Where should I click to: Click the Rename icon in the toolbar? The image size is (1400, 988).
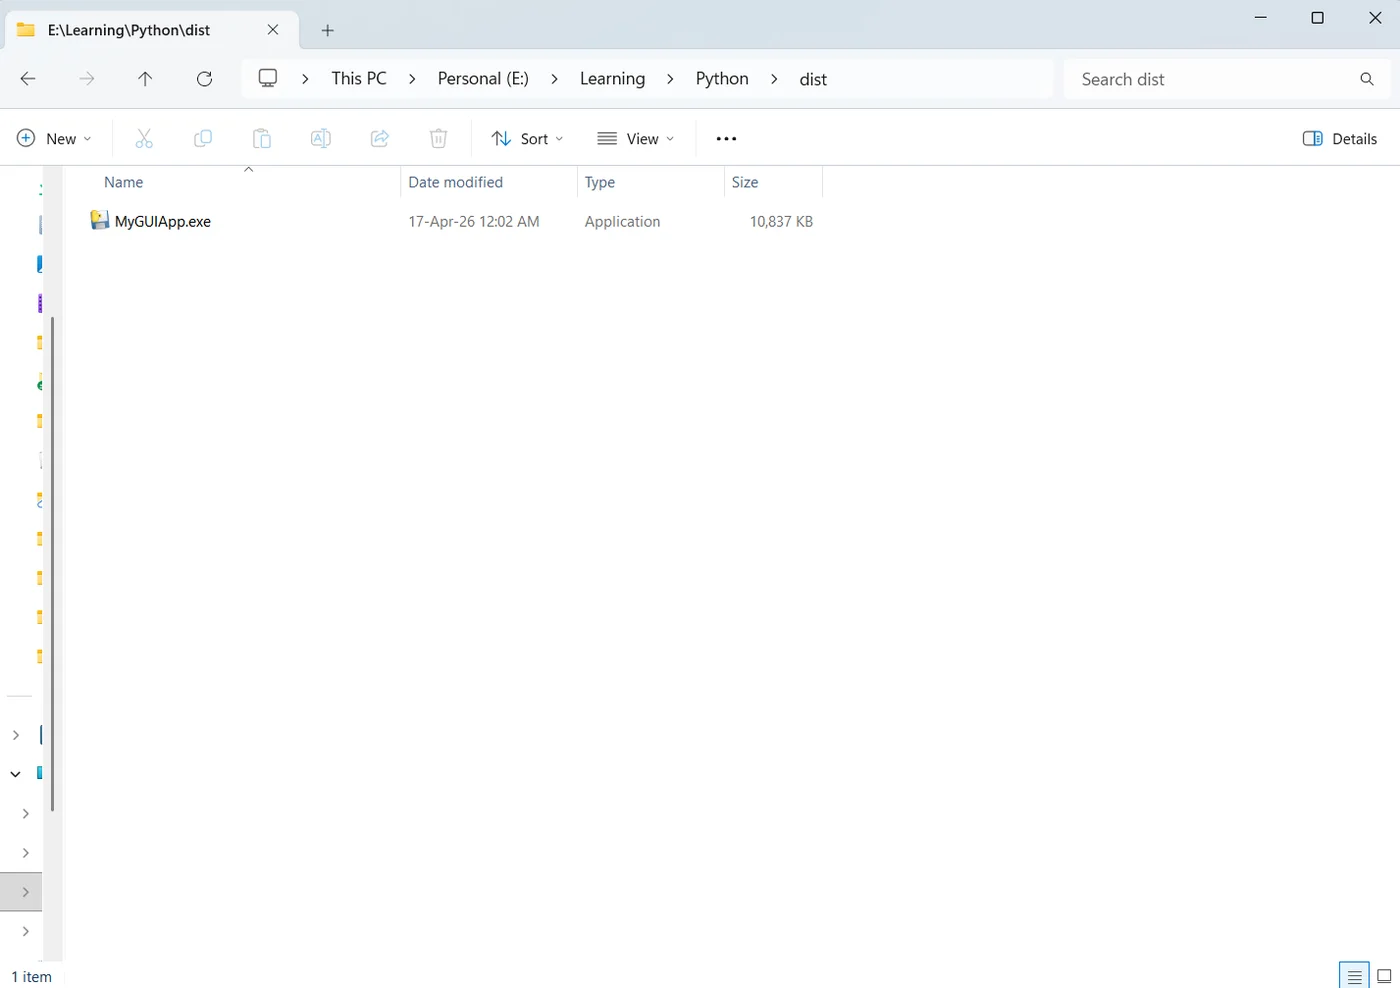321,139
